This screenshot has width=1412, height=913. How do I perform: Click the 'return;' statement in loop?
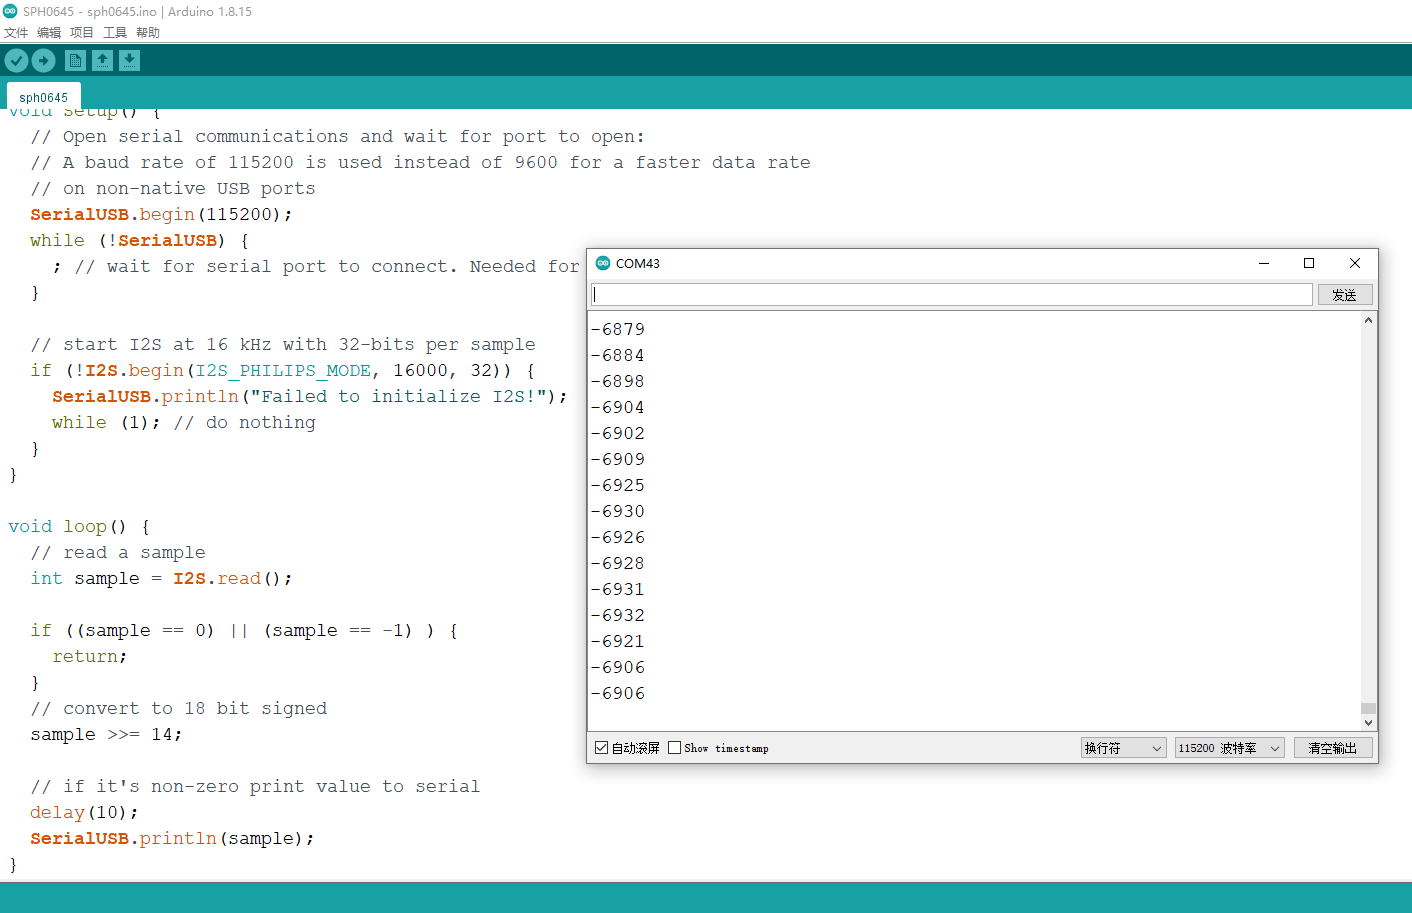[90, 656]
